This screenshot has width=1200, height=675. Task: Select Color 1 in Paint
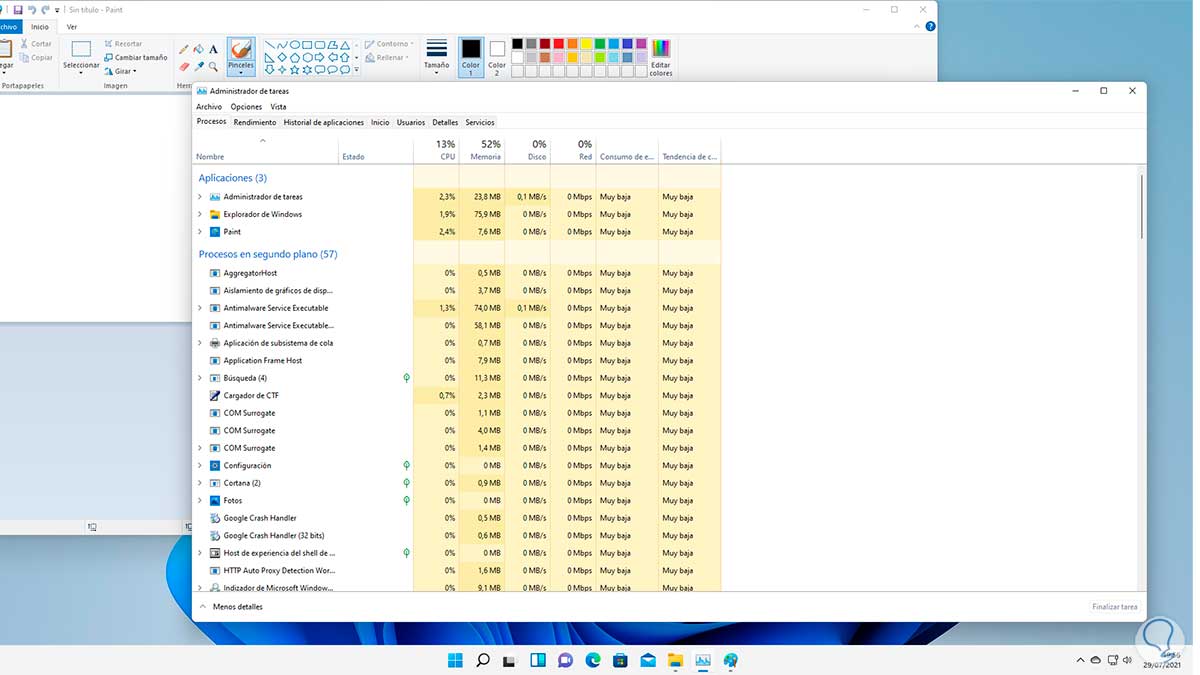(x=471, y=57)
